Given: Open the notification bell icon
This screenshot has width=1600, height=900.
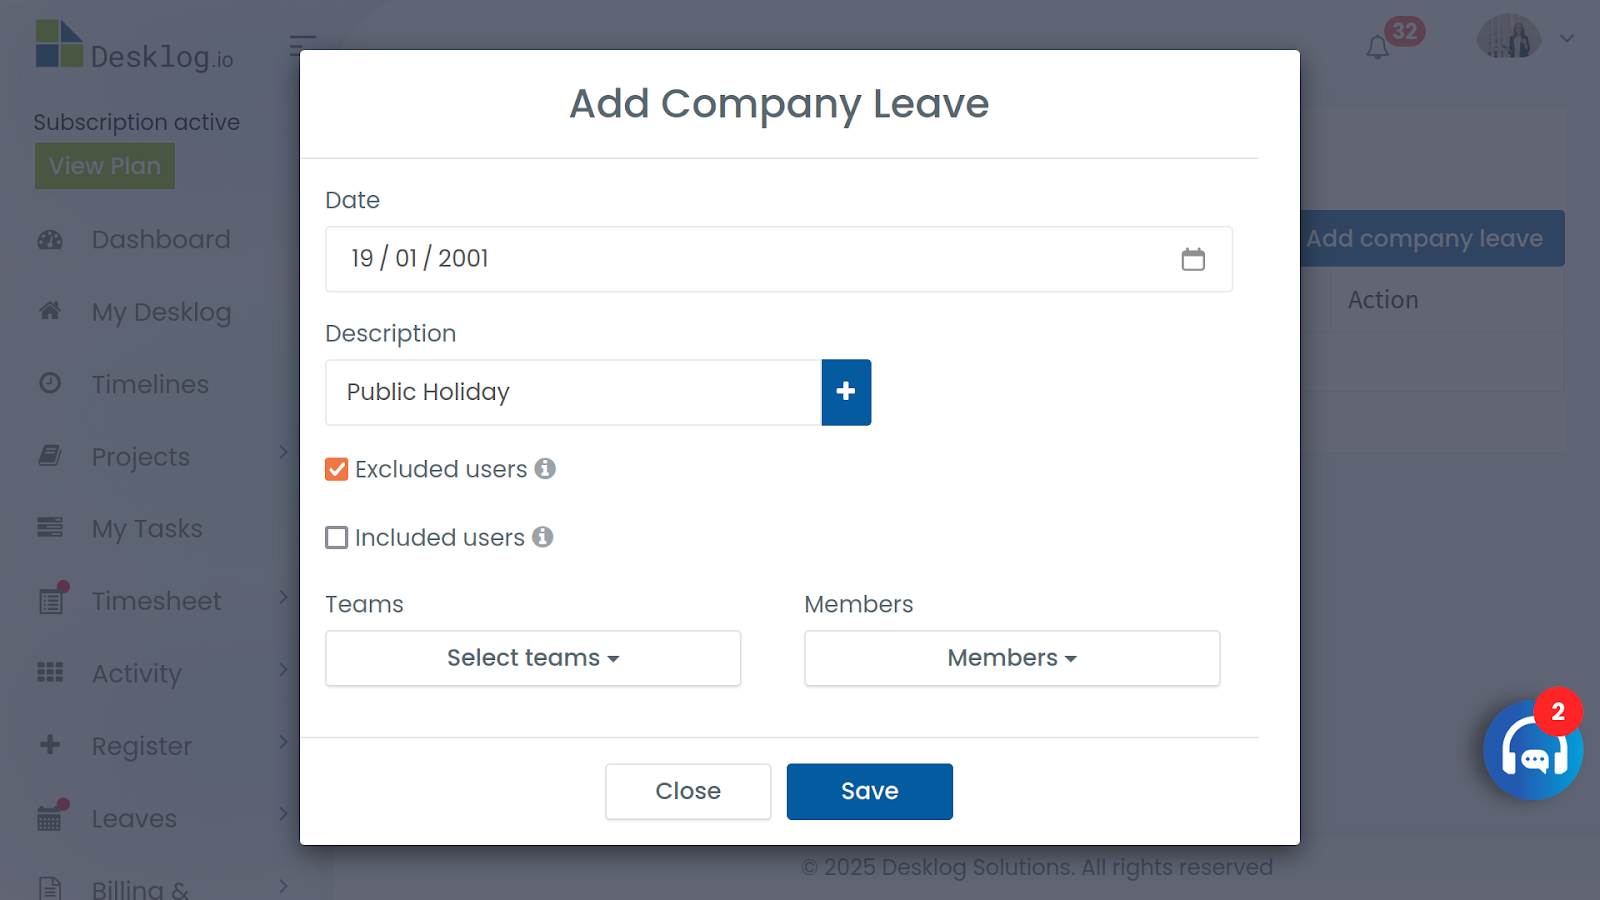Looking at the screenshot, I should 1378,47.
